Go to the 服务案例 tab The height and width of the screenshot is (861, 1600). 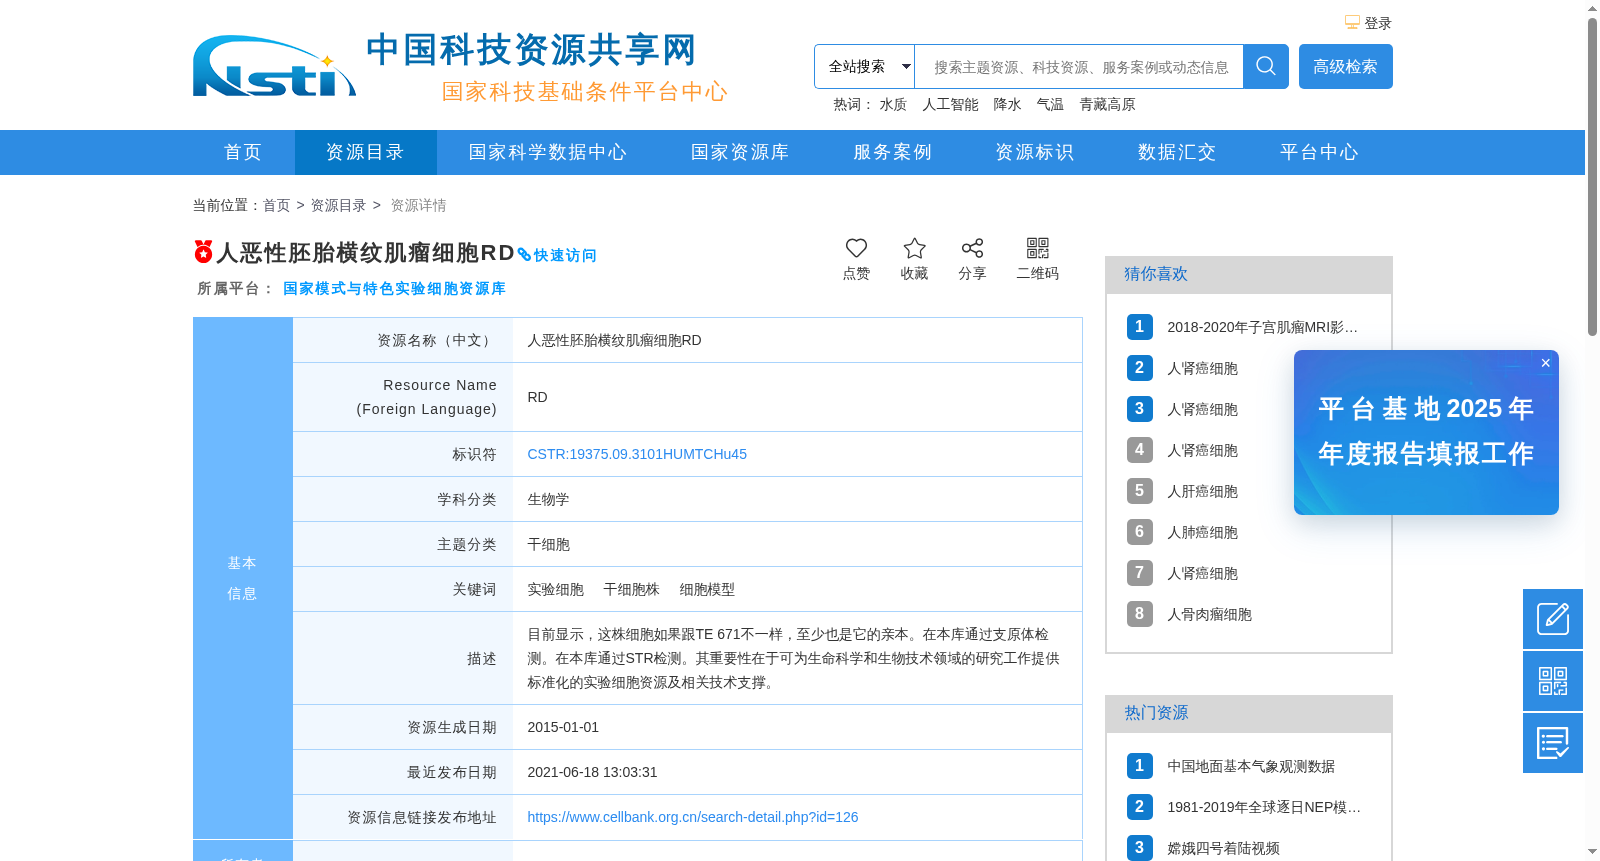(892, 152)
